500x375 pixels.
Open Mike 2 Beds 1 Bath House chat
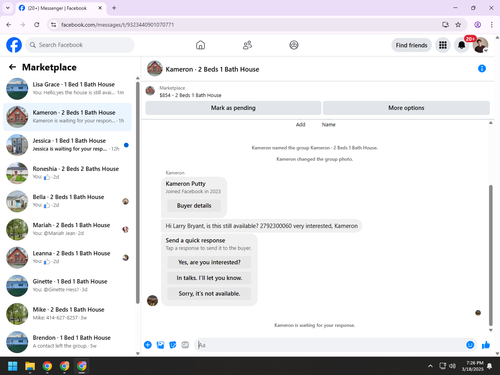[67, 314]
